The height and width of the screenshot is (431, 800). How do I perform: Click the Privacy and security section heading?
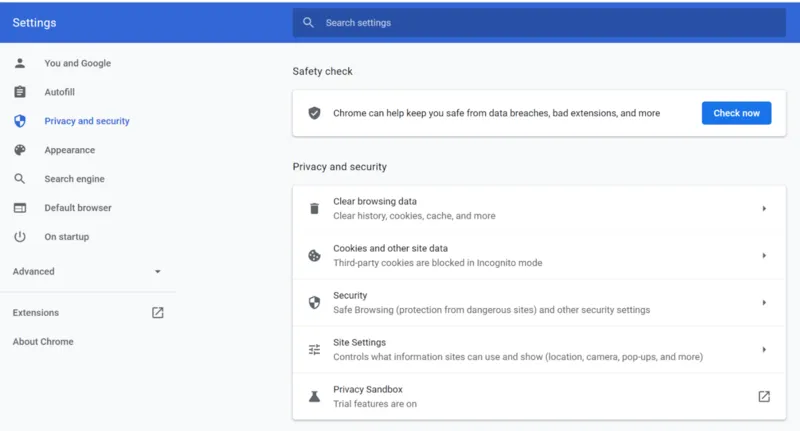click(340, 167)
